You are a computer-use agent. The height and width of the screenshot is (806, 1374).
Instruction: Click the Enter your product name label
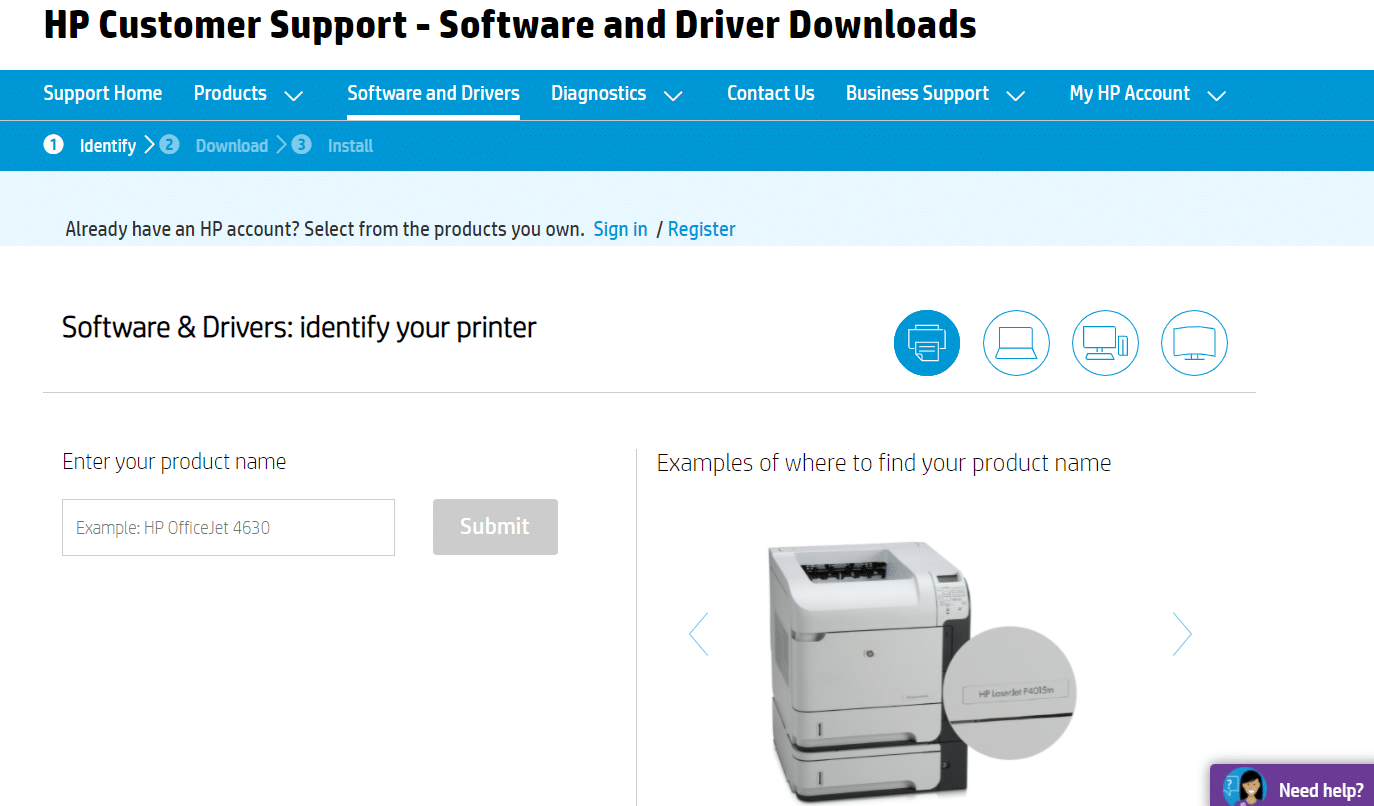174,461
